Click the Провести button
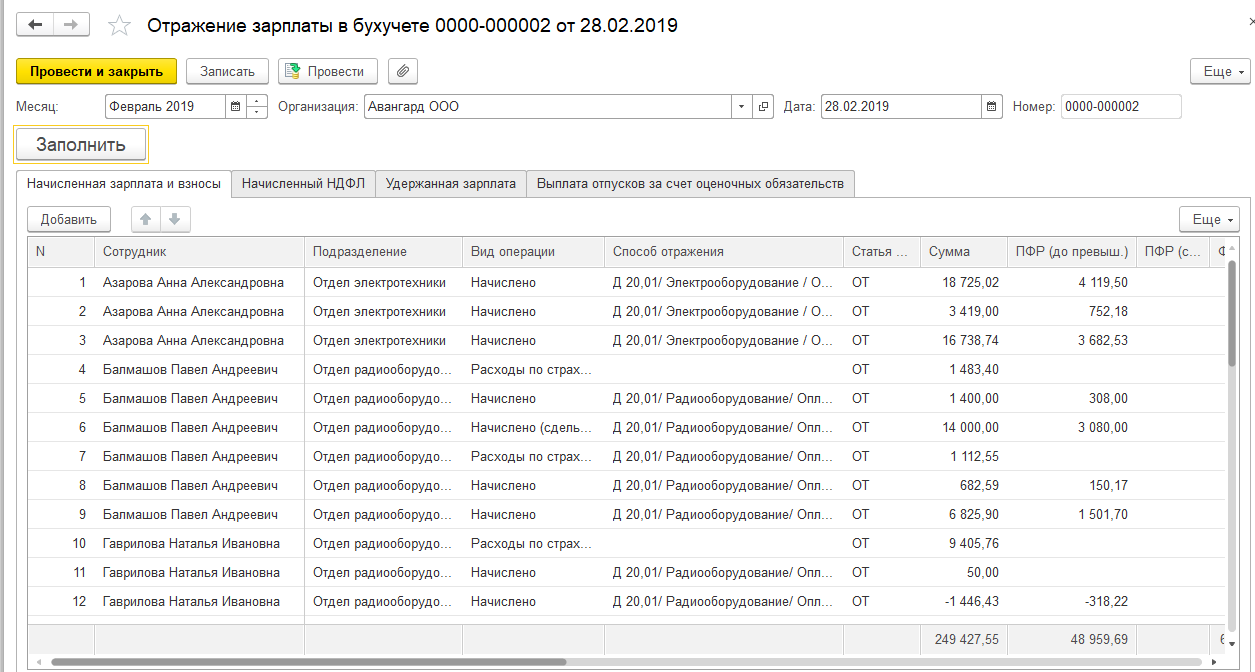 (327, 71)
